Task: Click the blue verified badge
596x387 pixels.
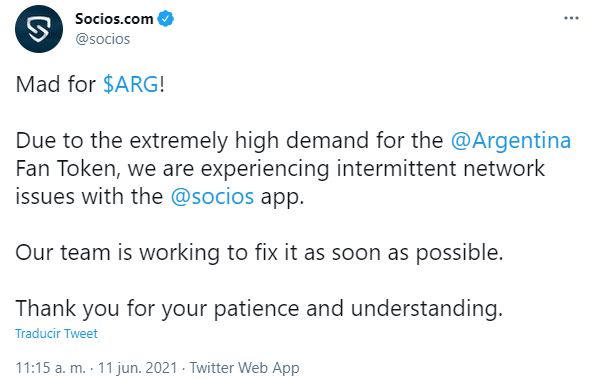Action: (x=166, y=19)
